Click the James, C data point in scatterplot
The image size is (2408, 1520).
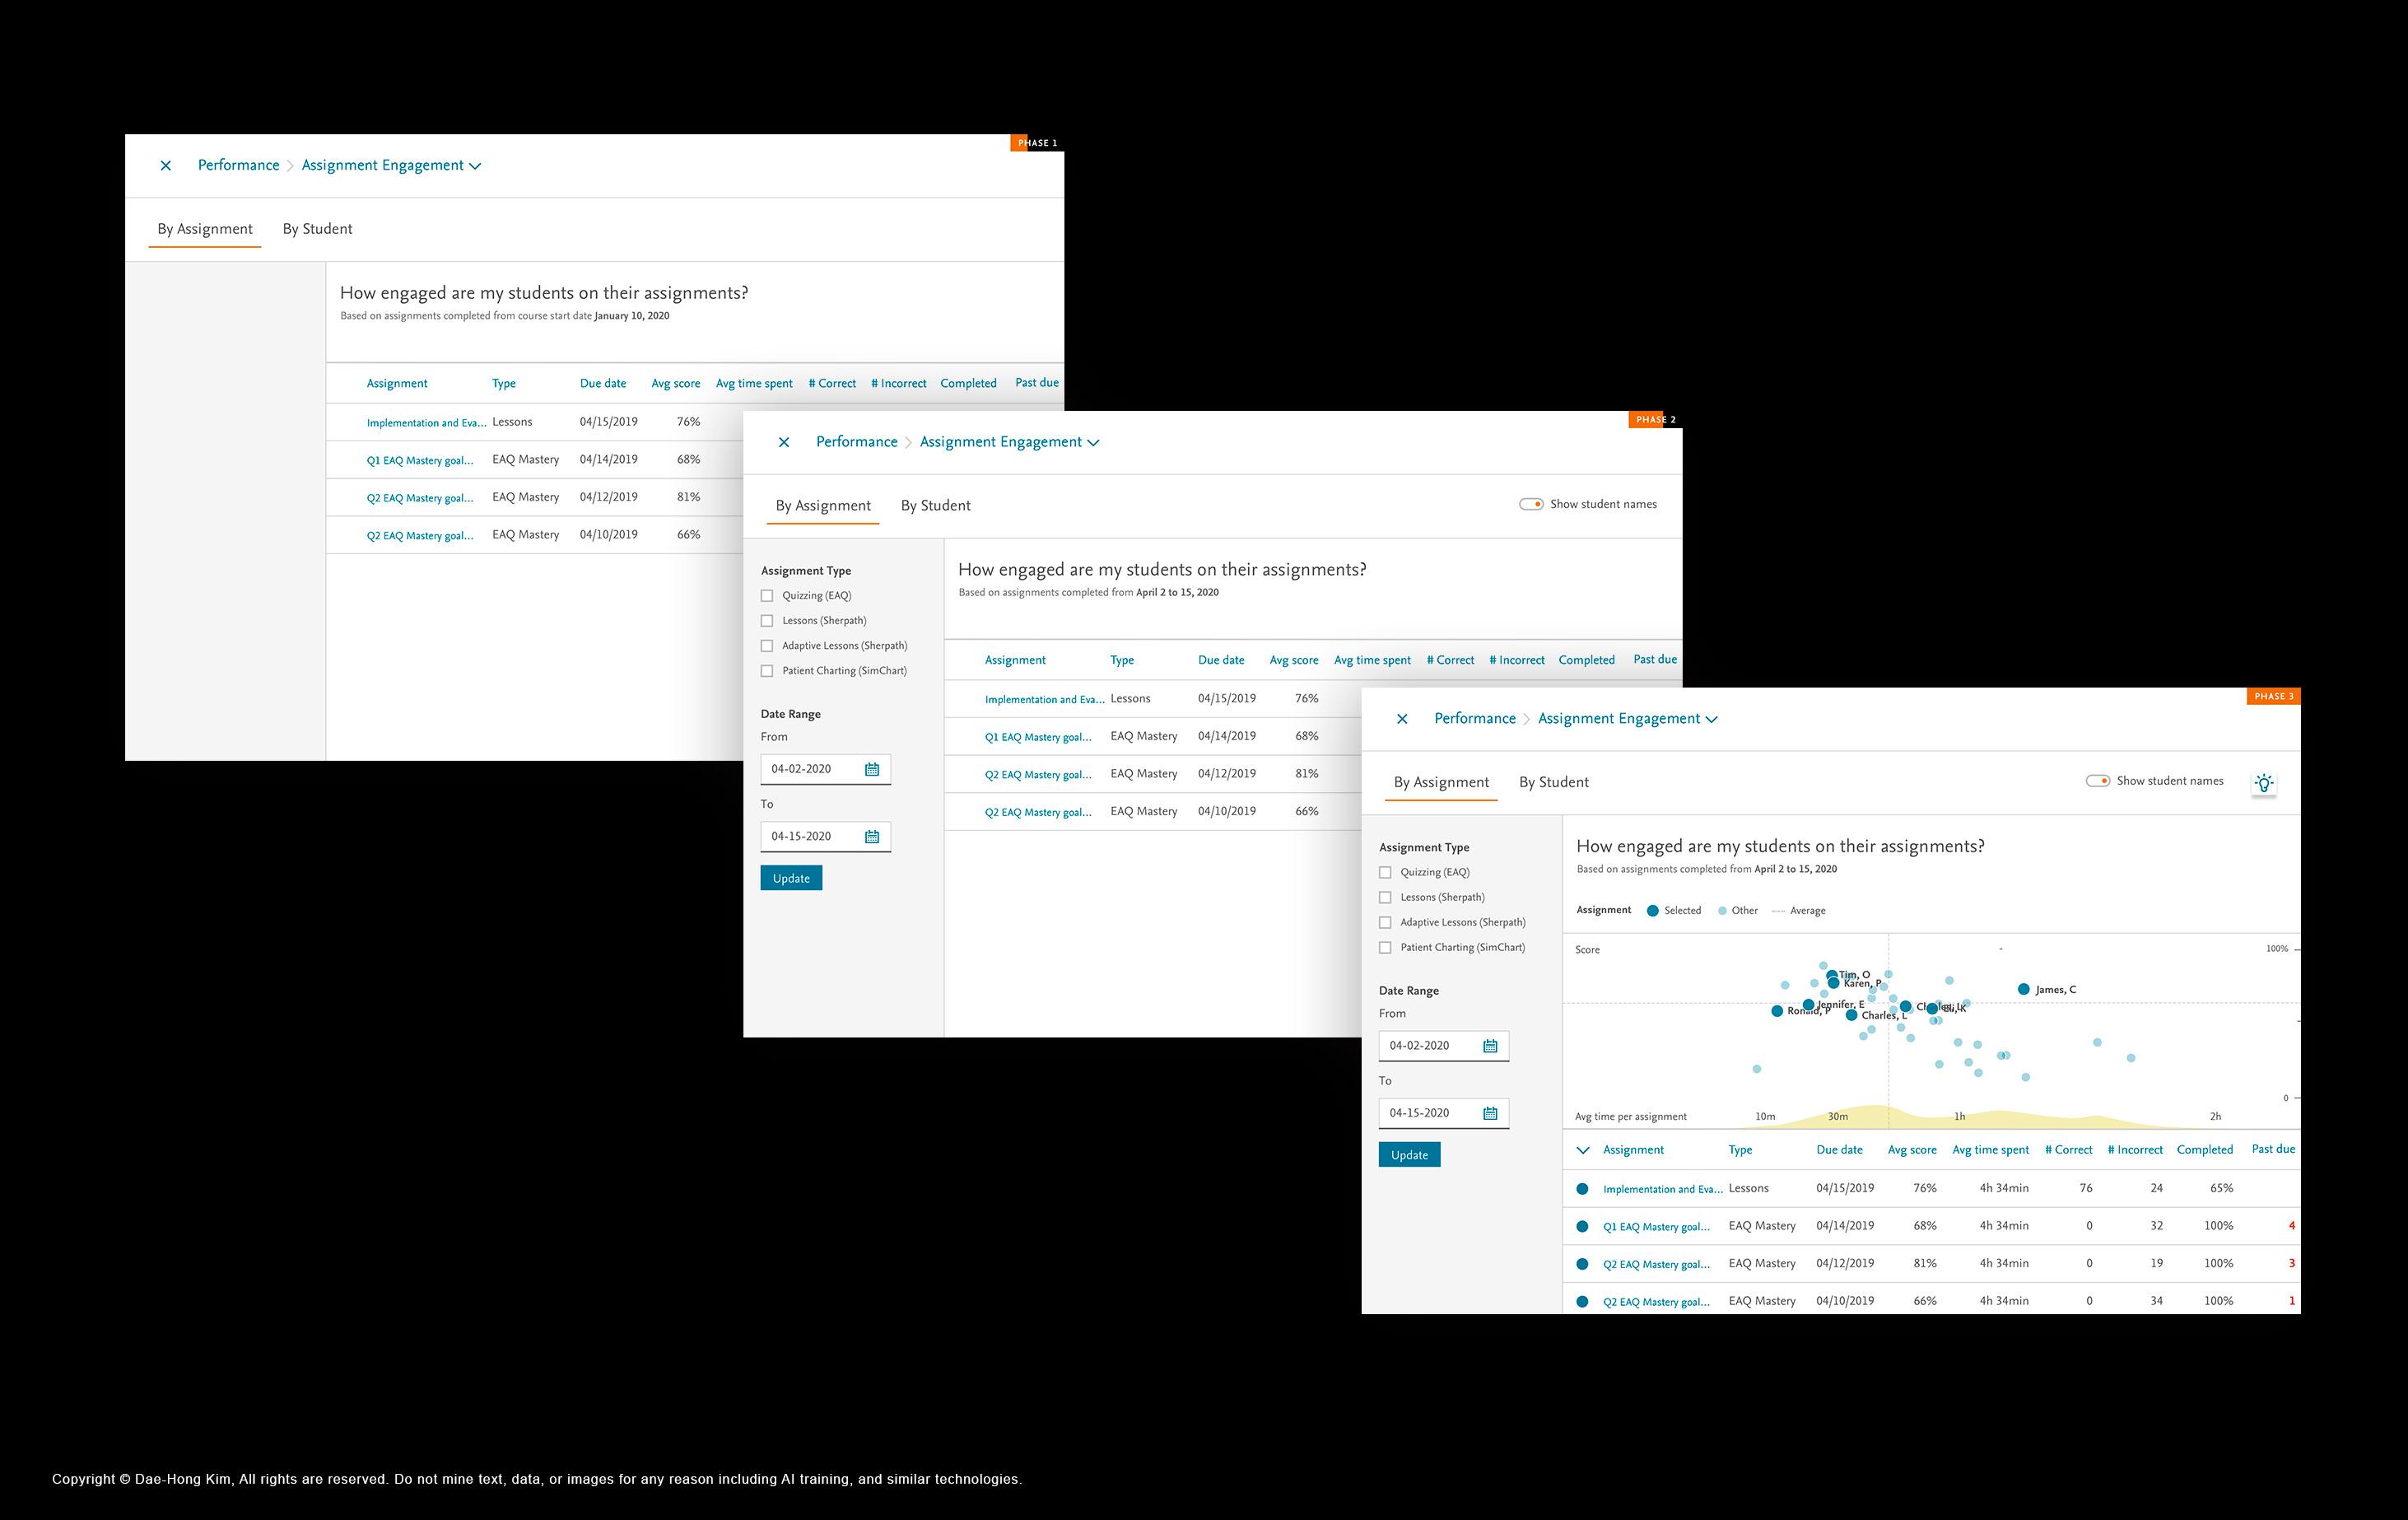pos(2023,989)
